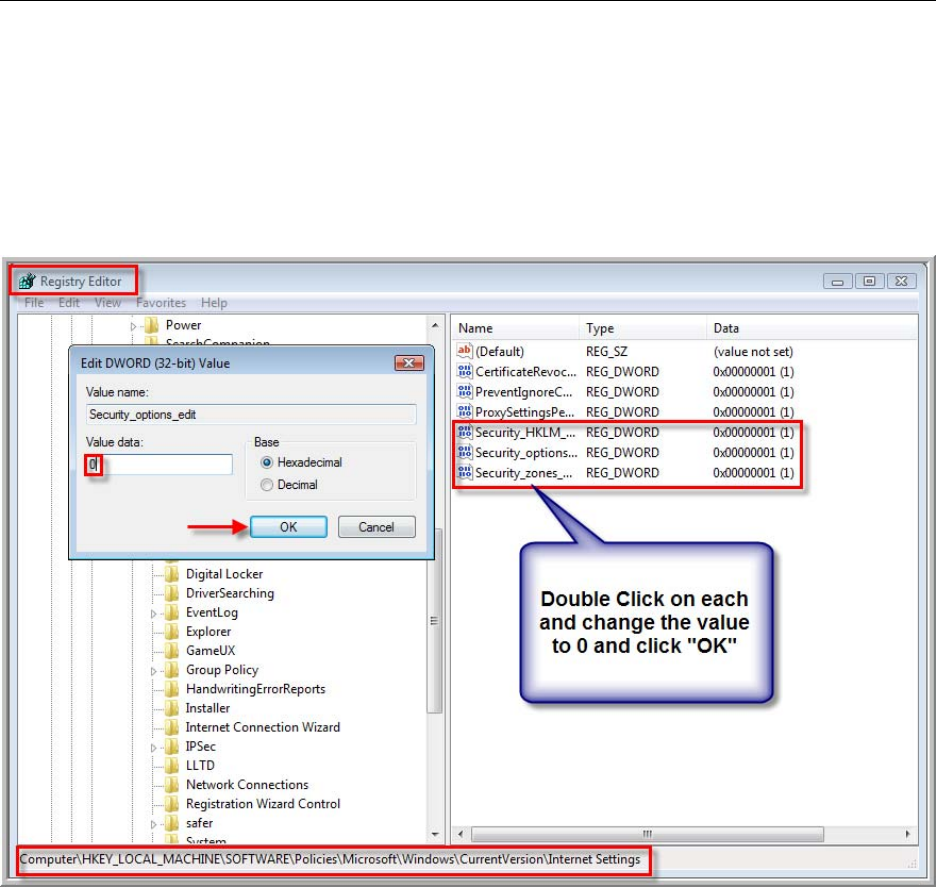Click the tree scroll down arrow
This screenshot has width=936, height=887.
435,834
